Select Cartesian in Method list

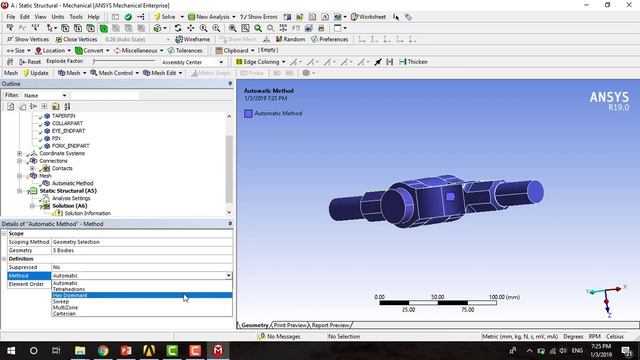coord(142,313)
